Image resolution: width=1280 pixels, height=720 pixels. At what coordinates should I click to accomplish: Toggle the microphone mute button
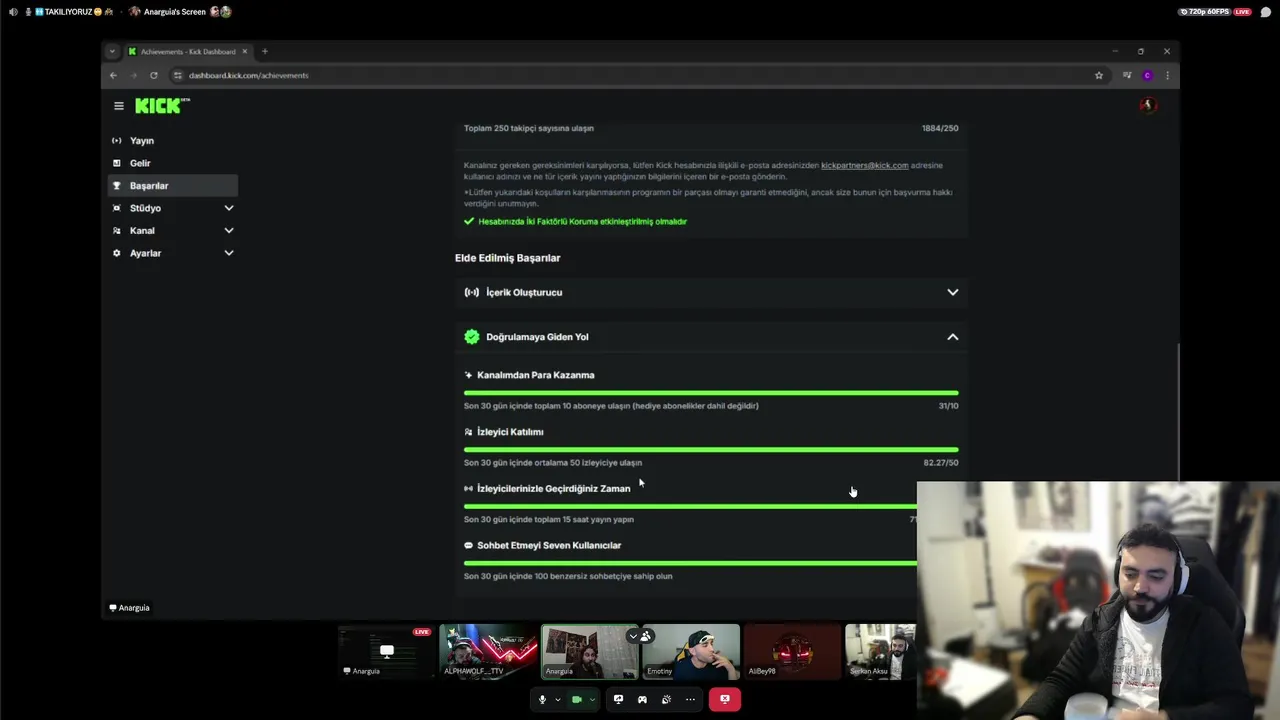coord(542,700)
